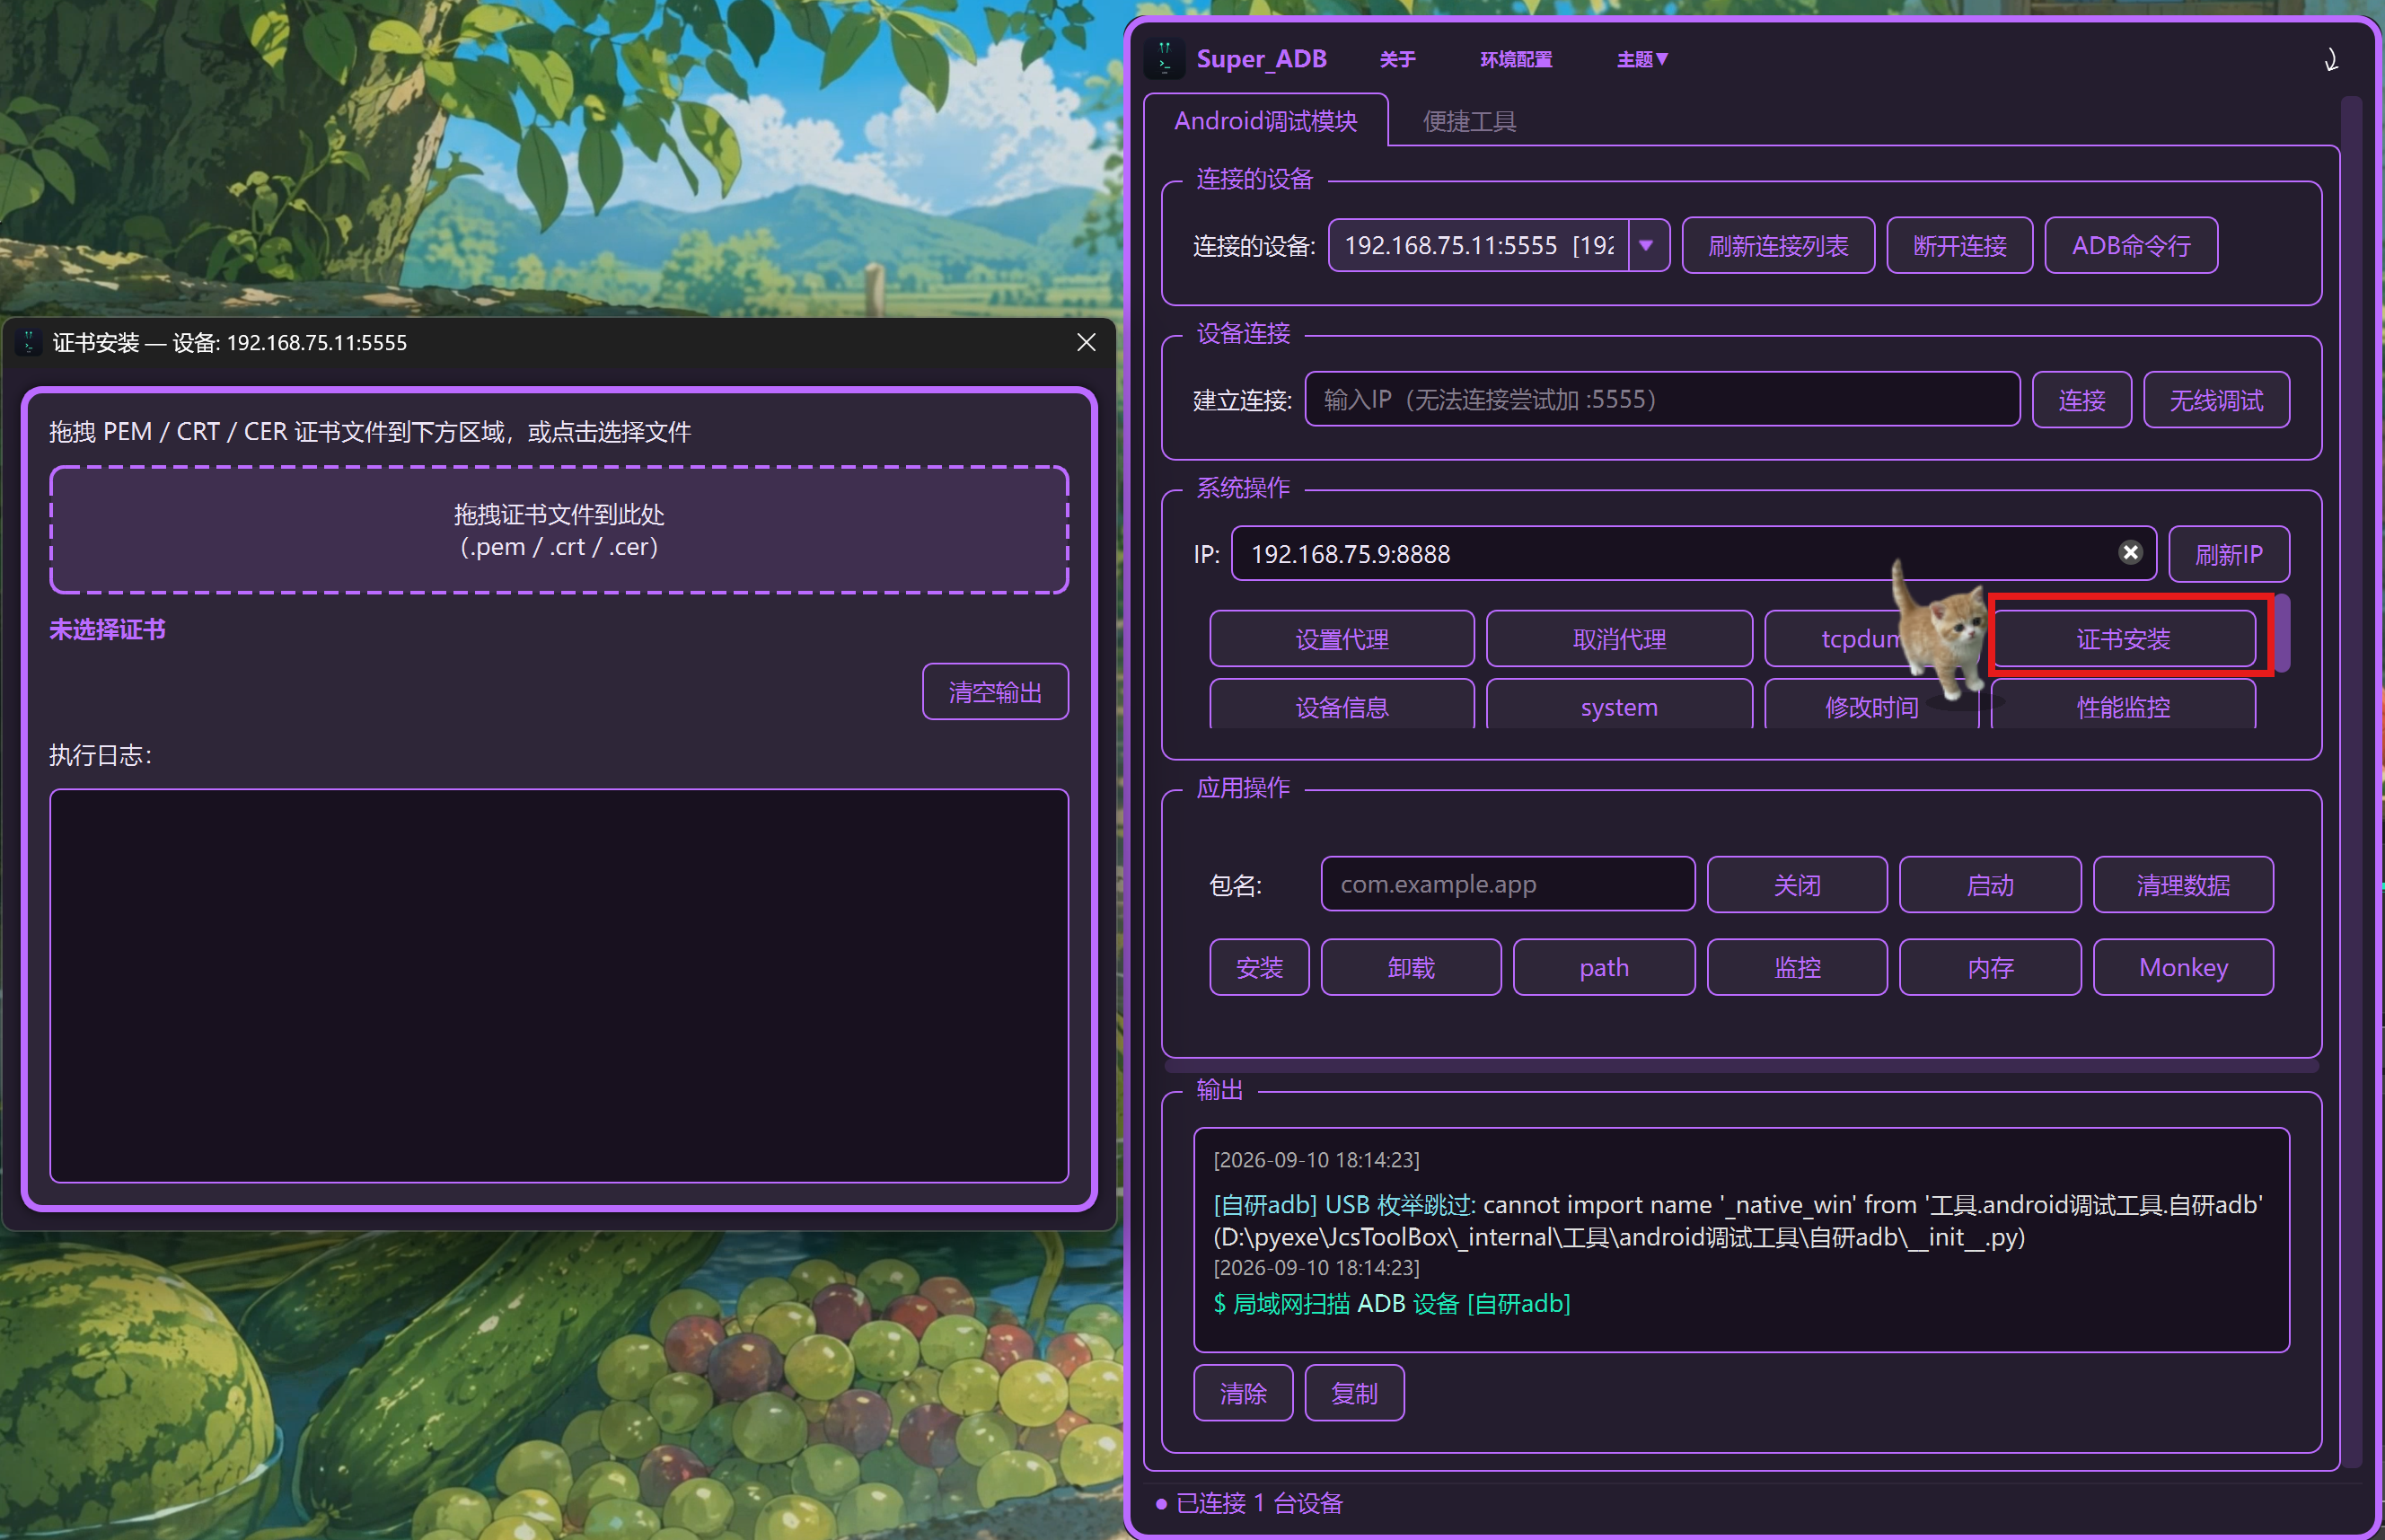This screenshot has height=1540, width=2385.
Task: Click the 安装 button
Action: (1259, 967)
